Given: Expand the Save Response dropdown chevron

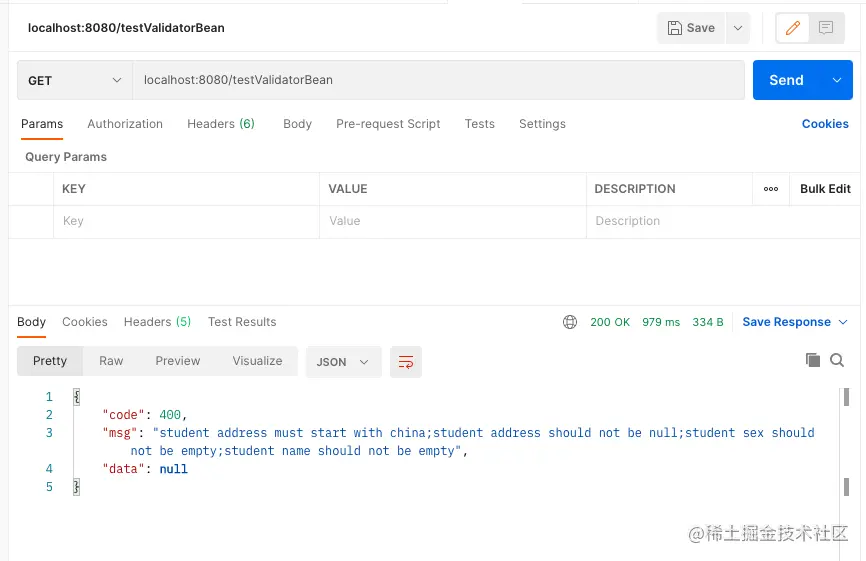Looking at the screenshot, I should coord(843,322).
